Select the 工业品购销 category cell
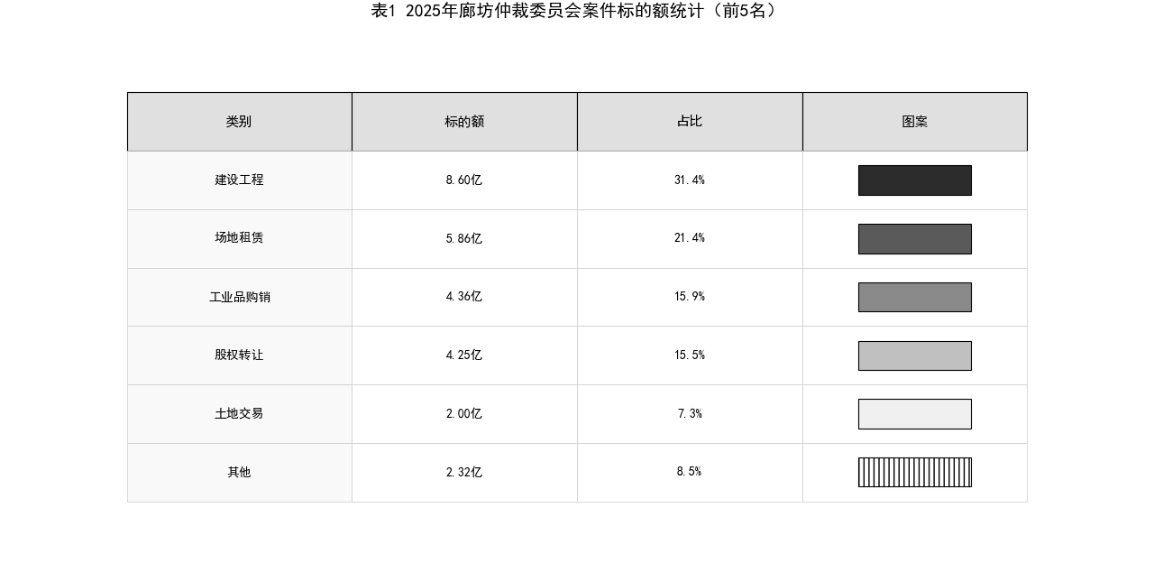 tap(239, 297)
